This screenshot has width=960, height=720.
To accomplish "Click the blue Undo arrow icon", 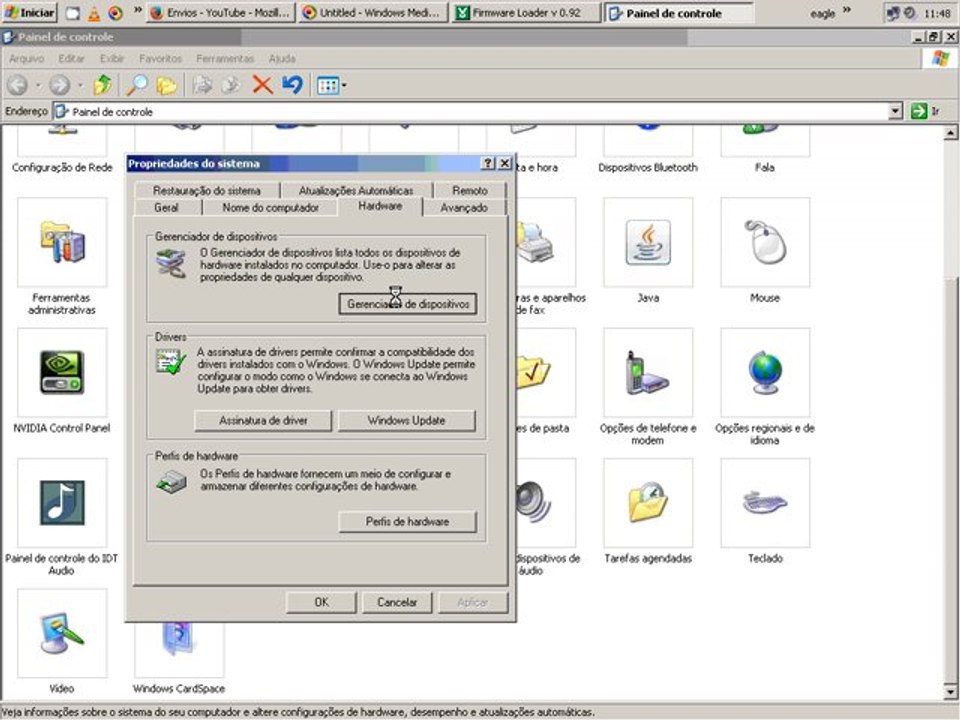I will (293, 85).
